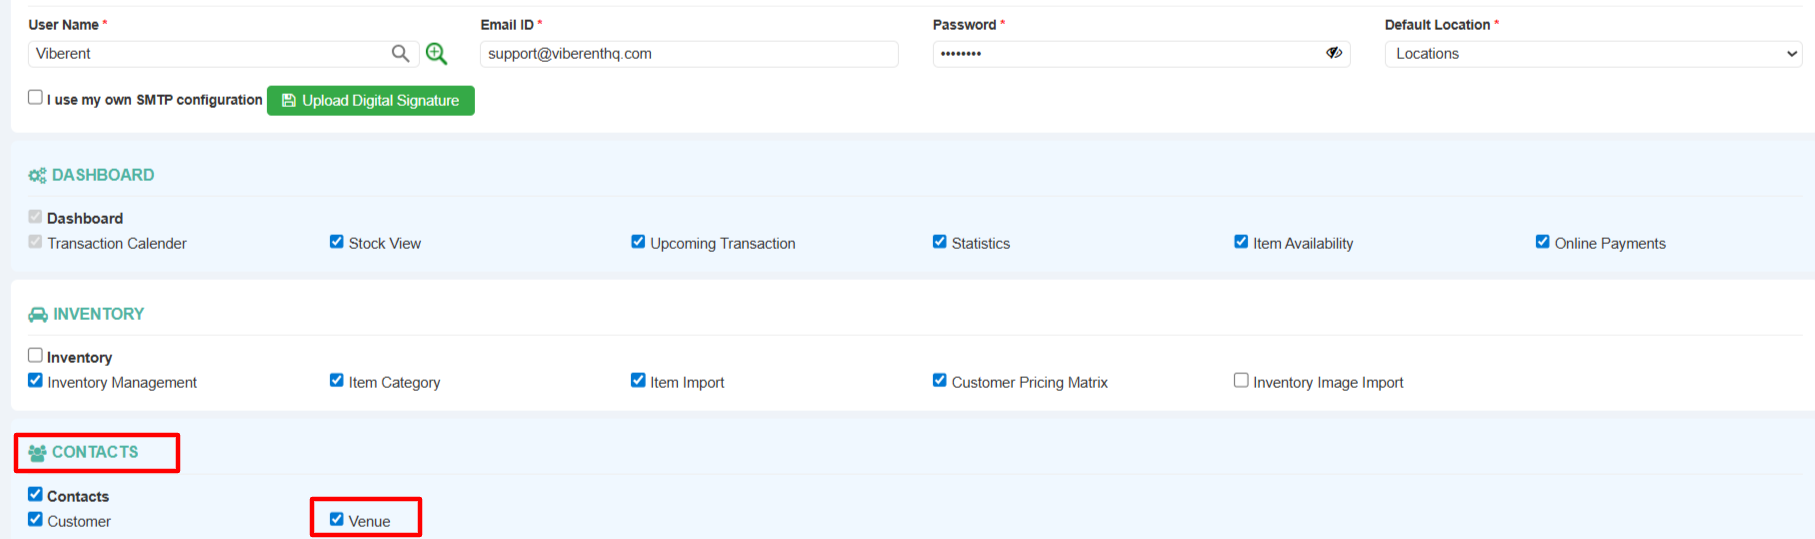Open the Default Location dropdown
This screenshot has height=539, width=1815.
(1593, 54)
